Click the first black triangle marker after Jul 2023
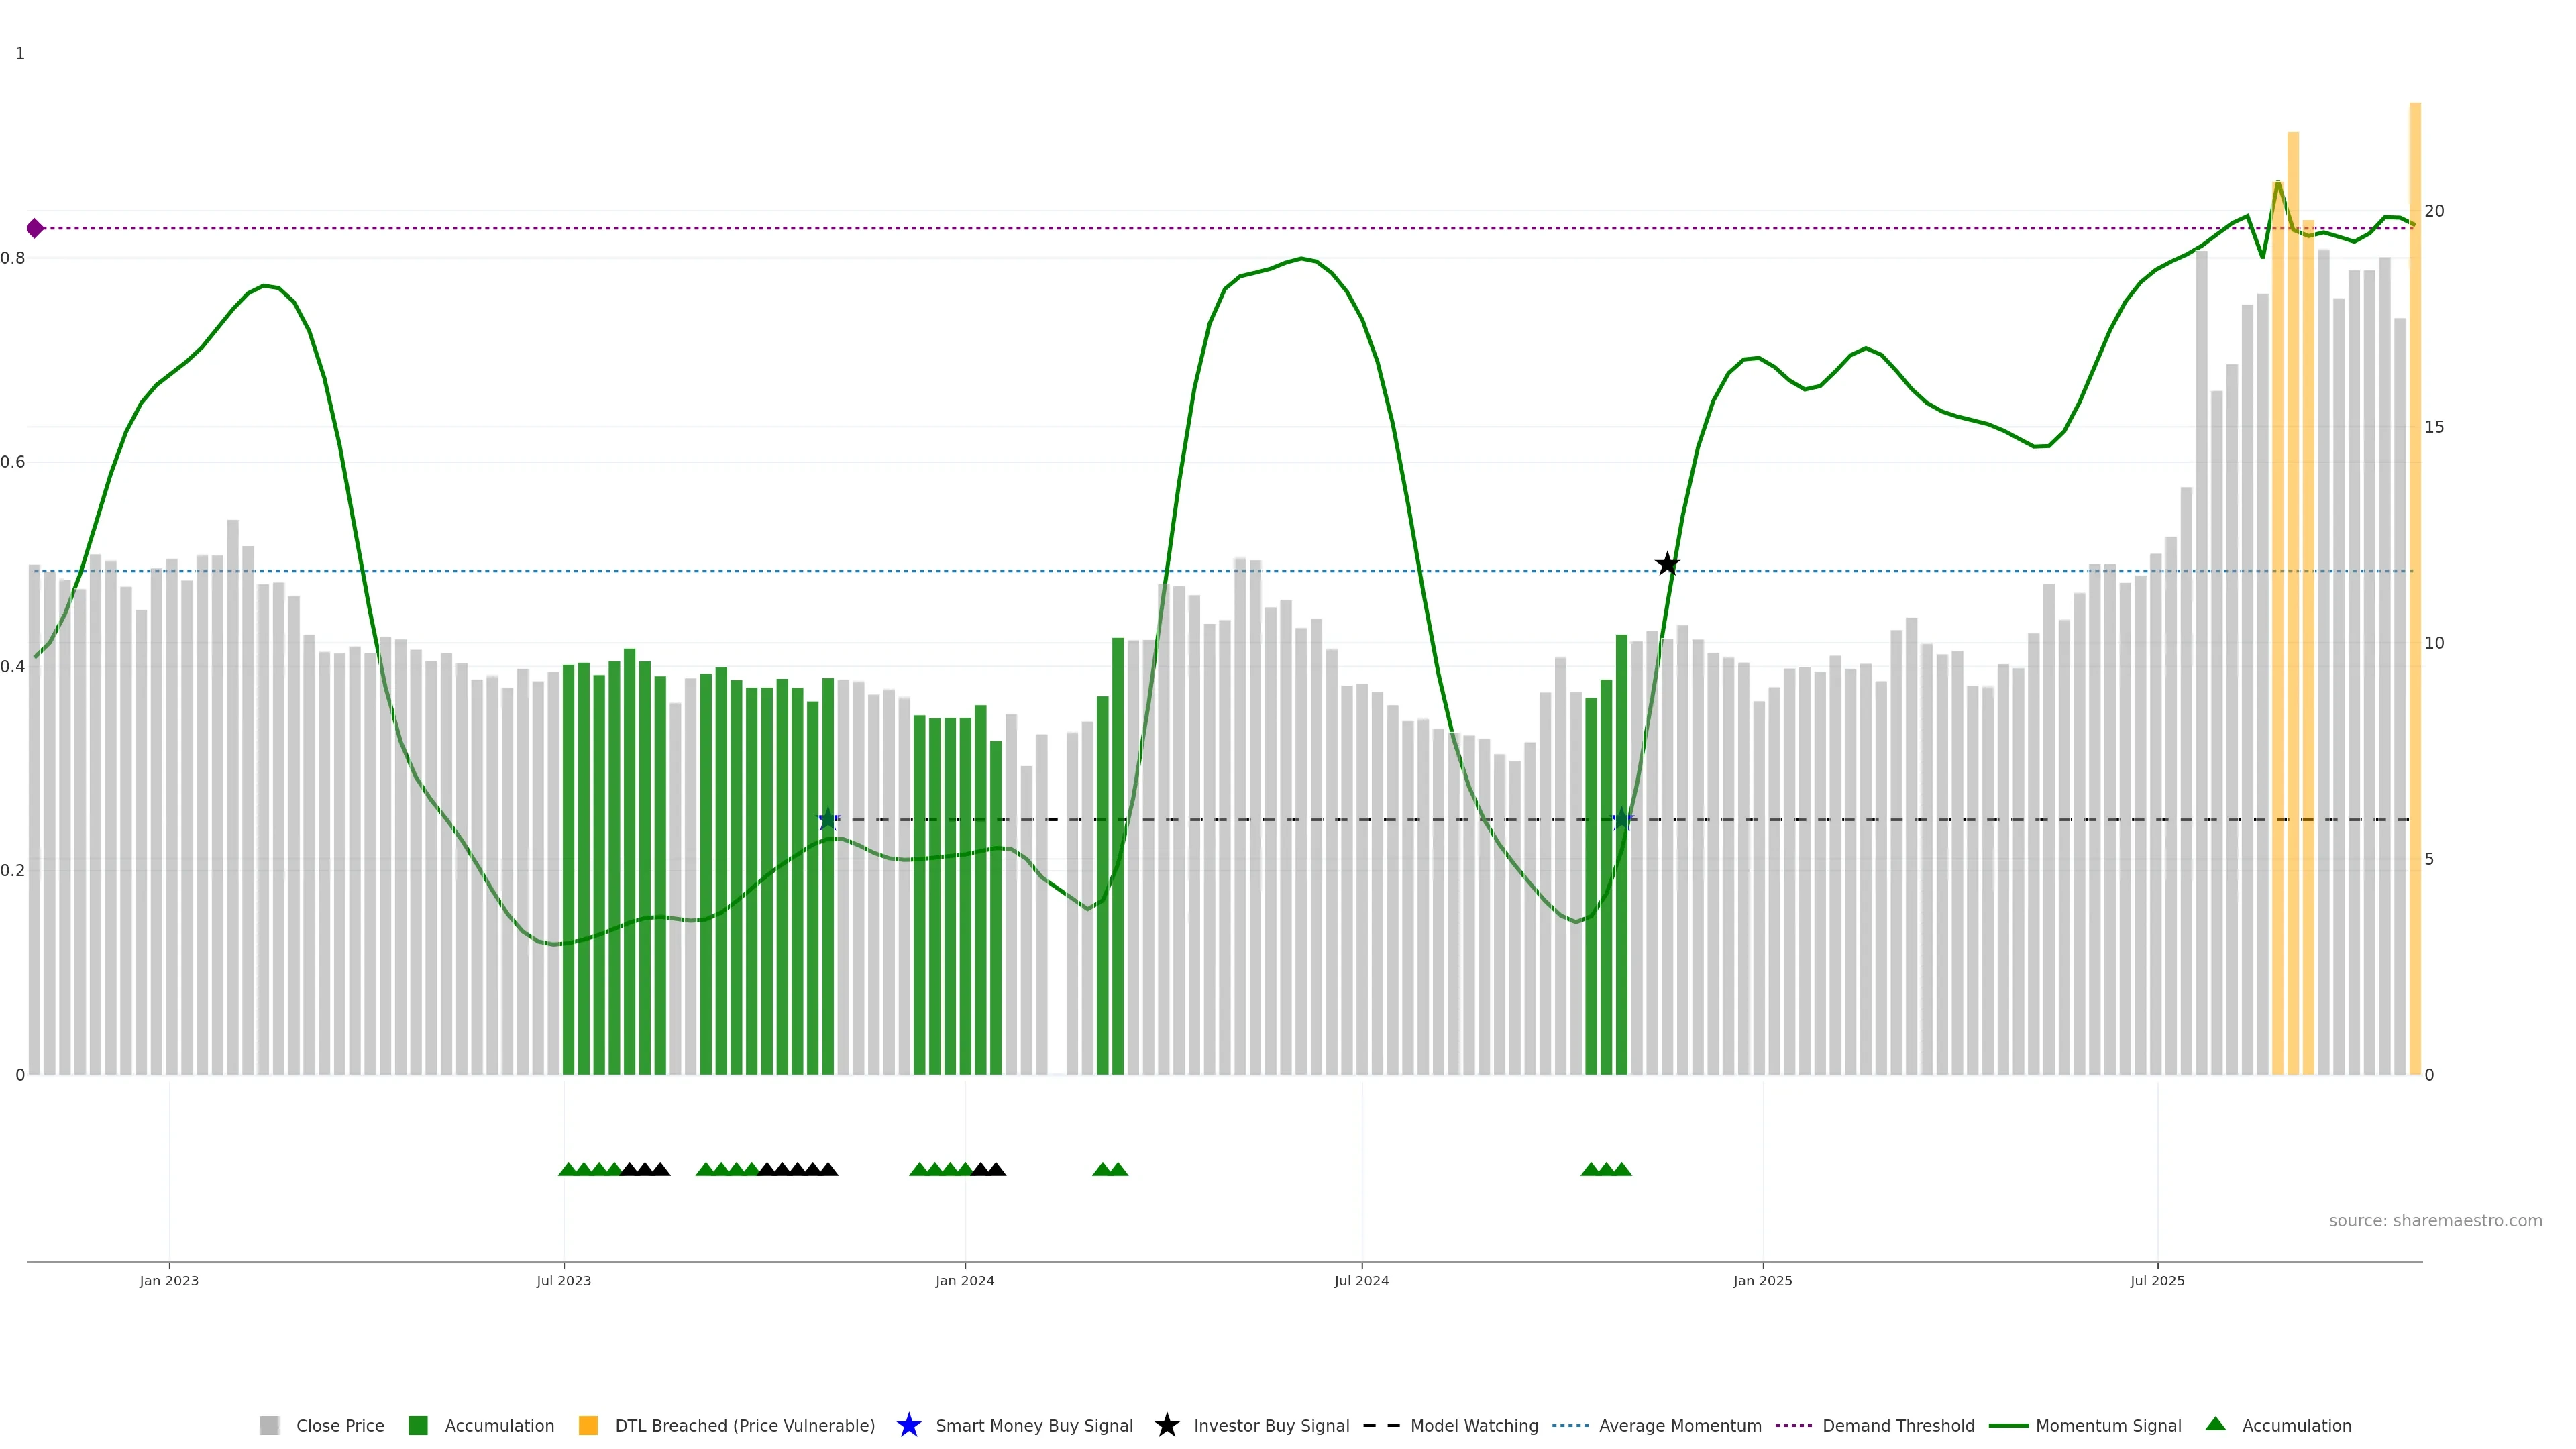The width and height of the screenshot is (2576, 1449). tap(629, 1169)
